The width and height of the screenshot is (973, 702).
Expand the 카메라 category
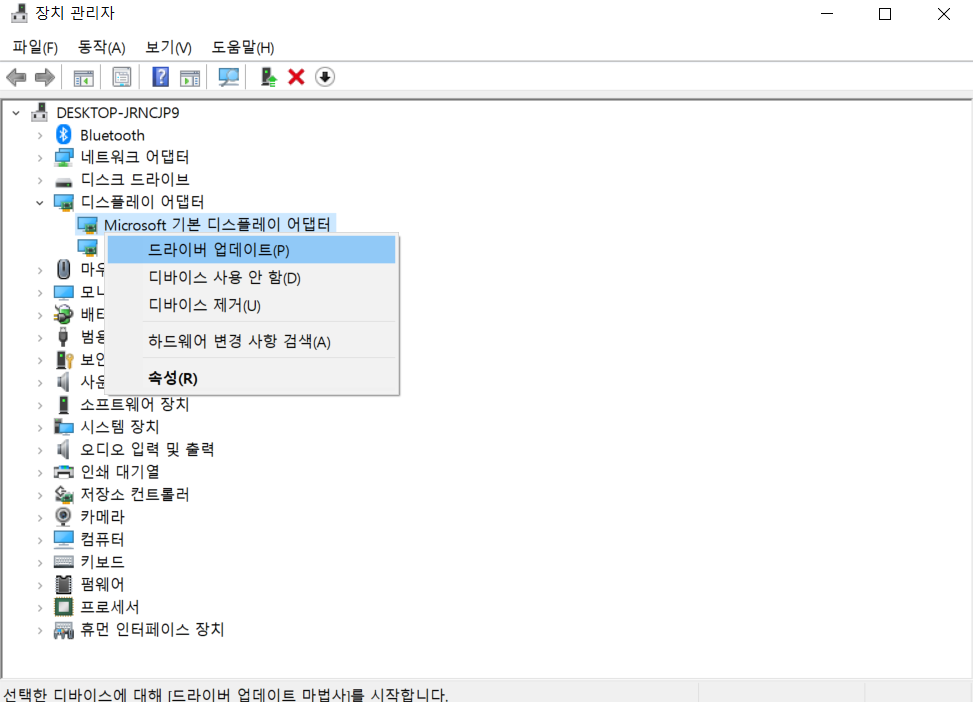(40, 517)
